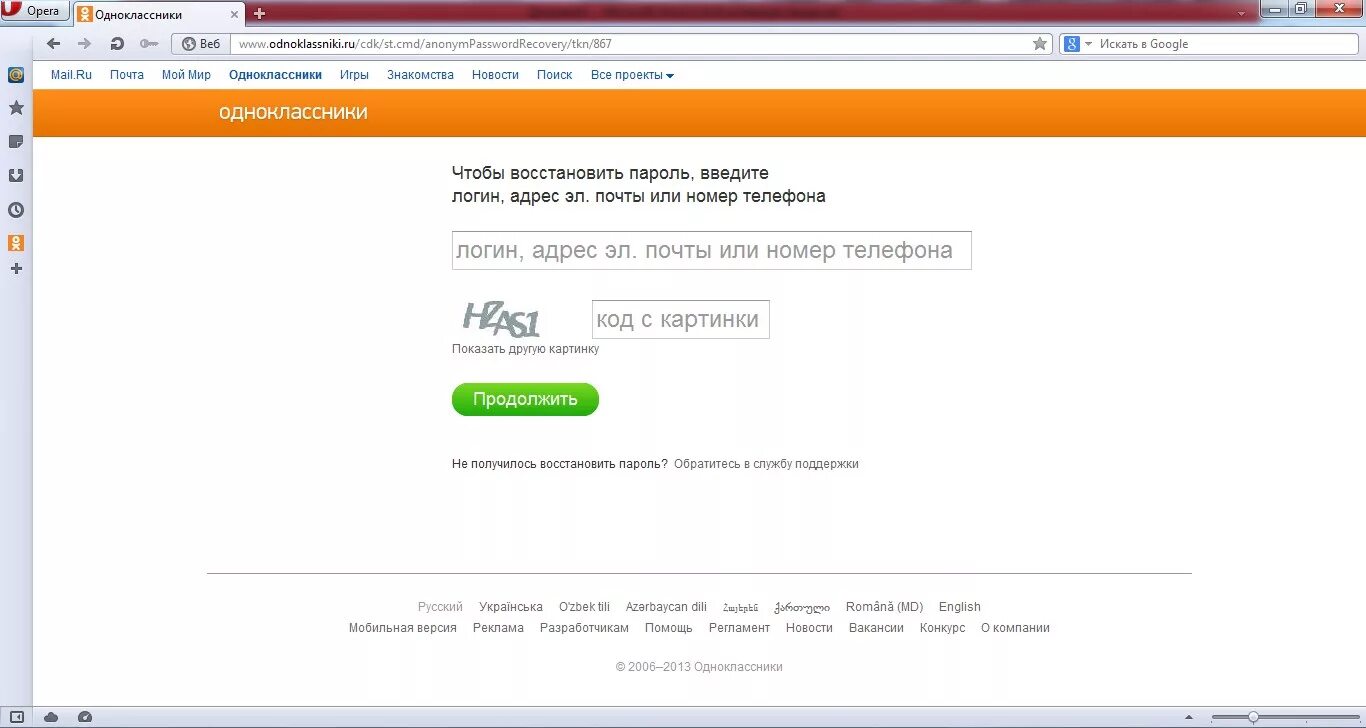The width and height of the screenshot is (1366, 728).
Task: Open Регламент footer link
Action: point(739,628)
